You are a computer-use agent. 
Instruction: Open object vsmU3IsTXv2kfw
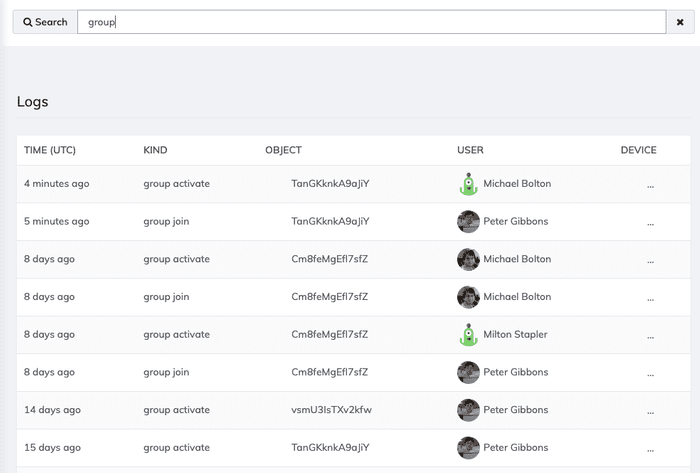(x=330, y=410)
